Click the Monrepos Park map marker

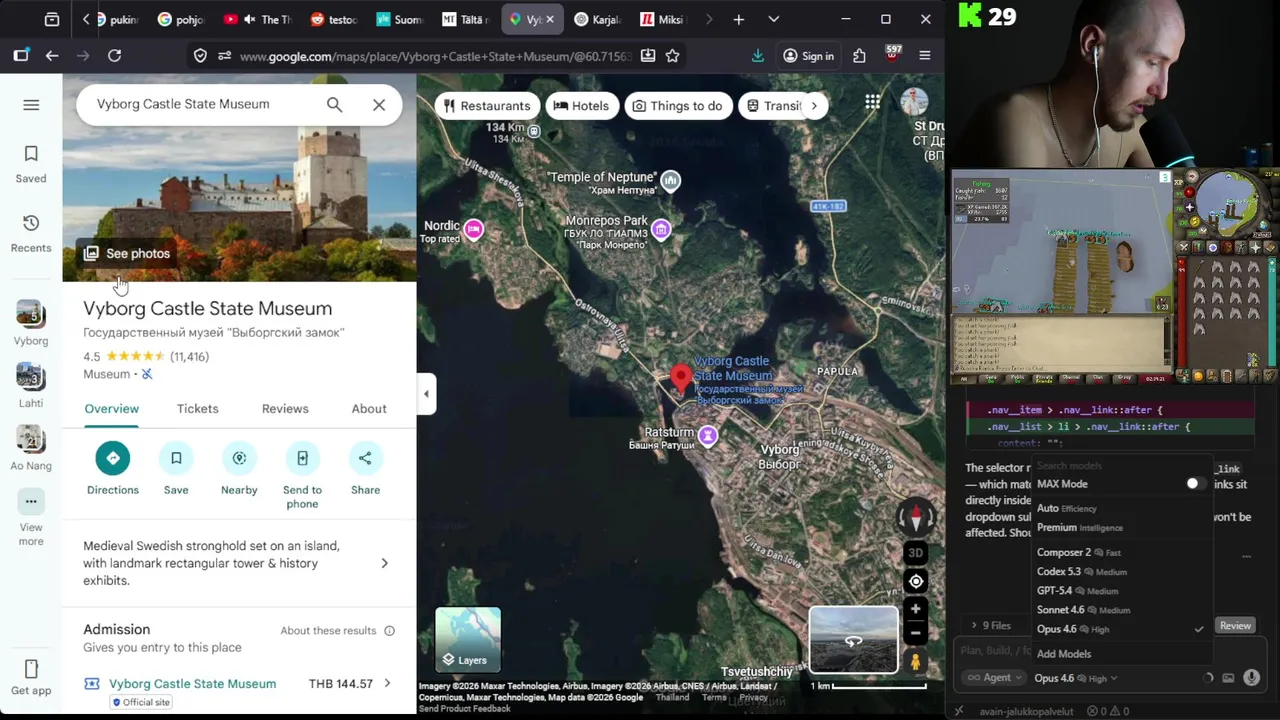coord(660,230)
